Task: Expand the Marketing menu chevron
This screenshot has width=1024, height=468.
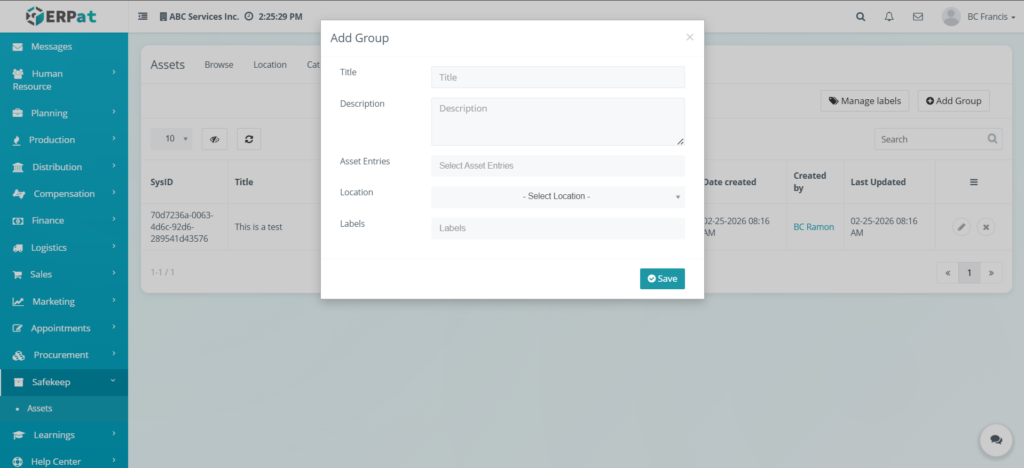Action: pos(114,300)
